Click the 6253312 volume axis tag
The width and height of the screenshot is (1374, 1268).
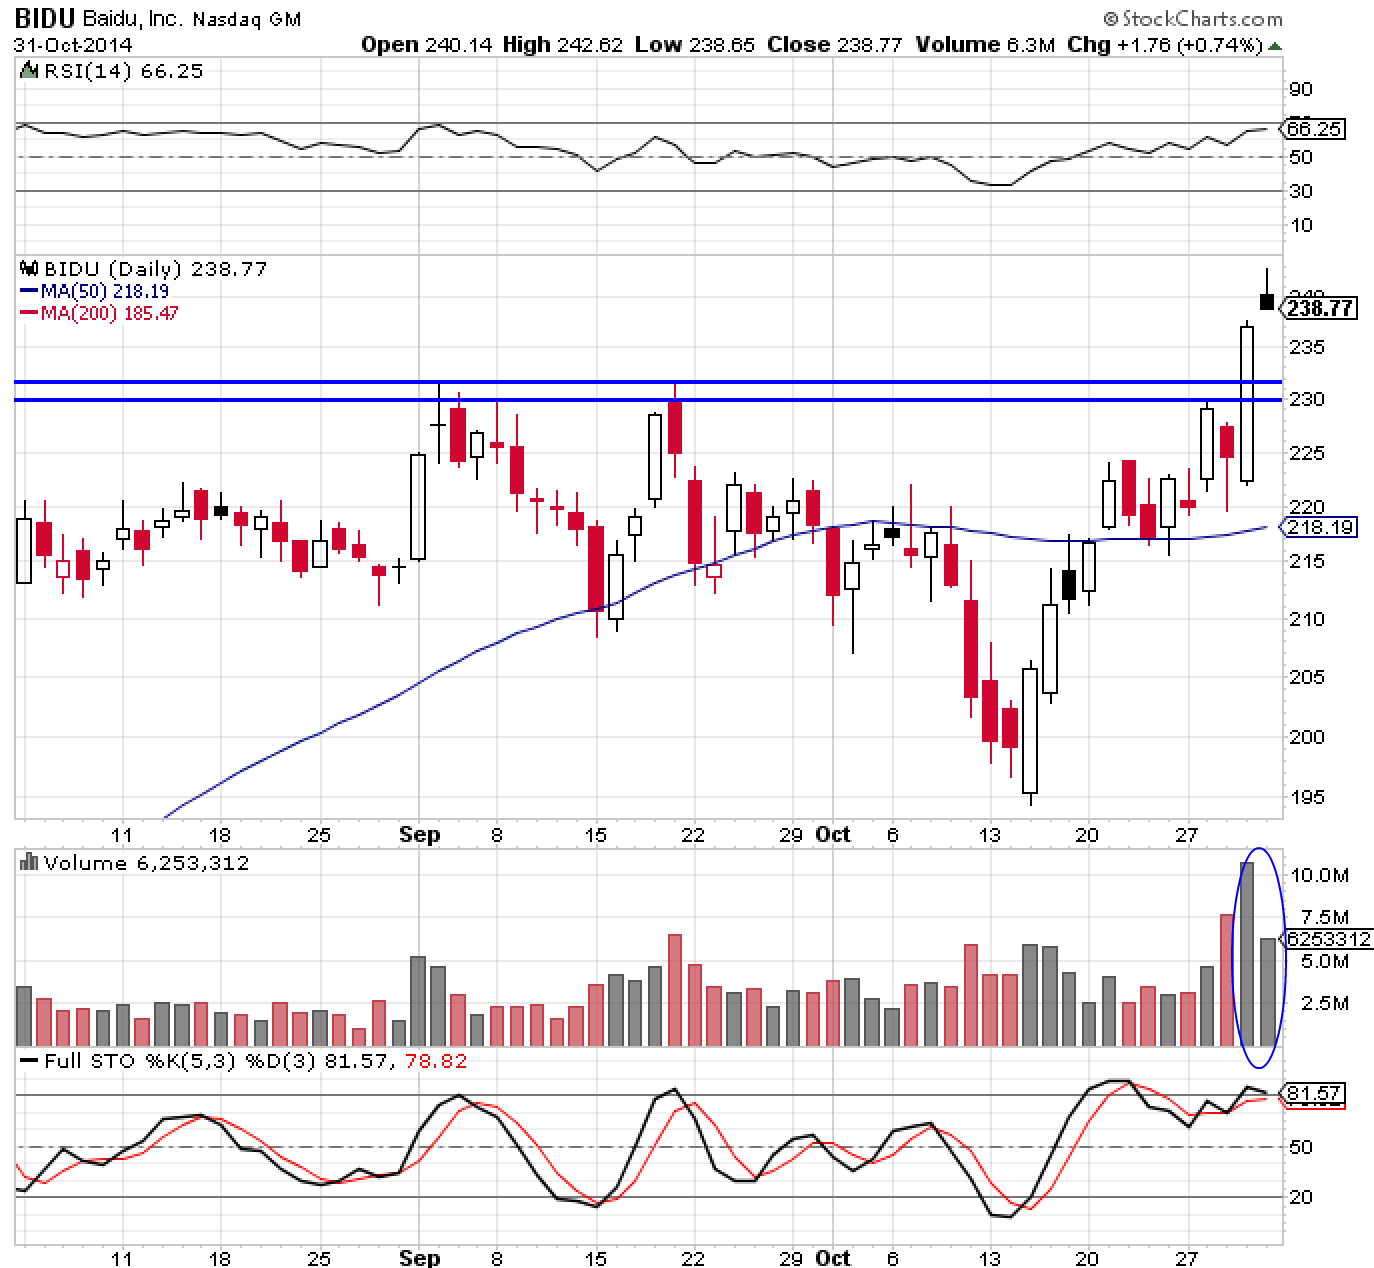[1328, 939]
